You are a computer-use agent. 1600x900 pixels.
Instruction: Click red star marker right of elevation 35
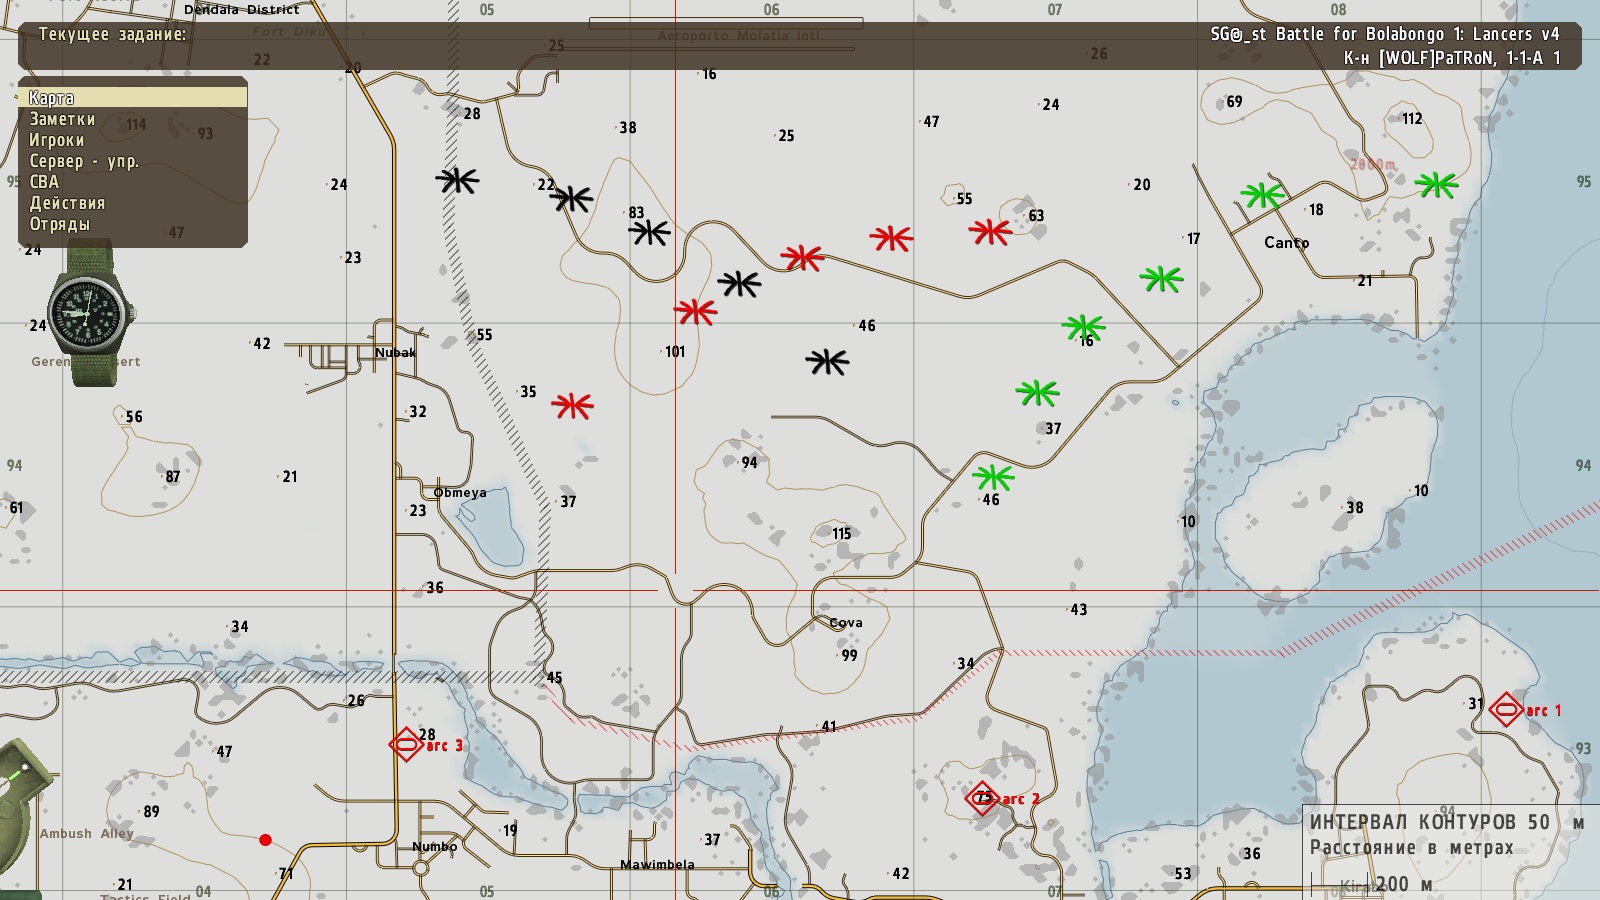pos(573,405)
